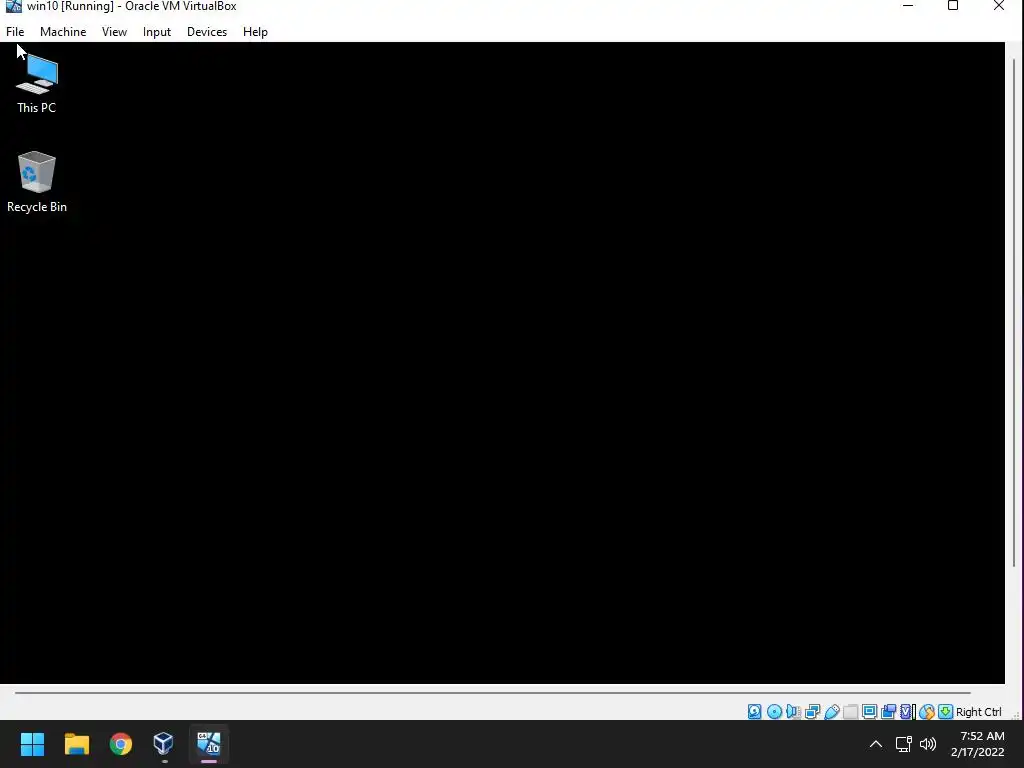Click the audio status indicator

point(793,712)
